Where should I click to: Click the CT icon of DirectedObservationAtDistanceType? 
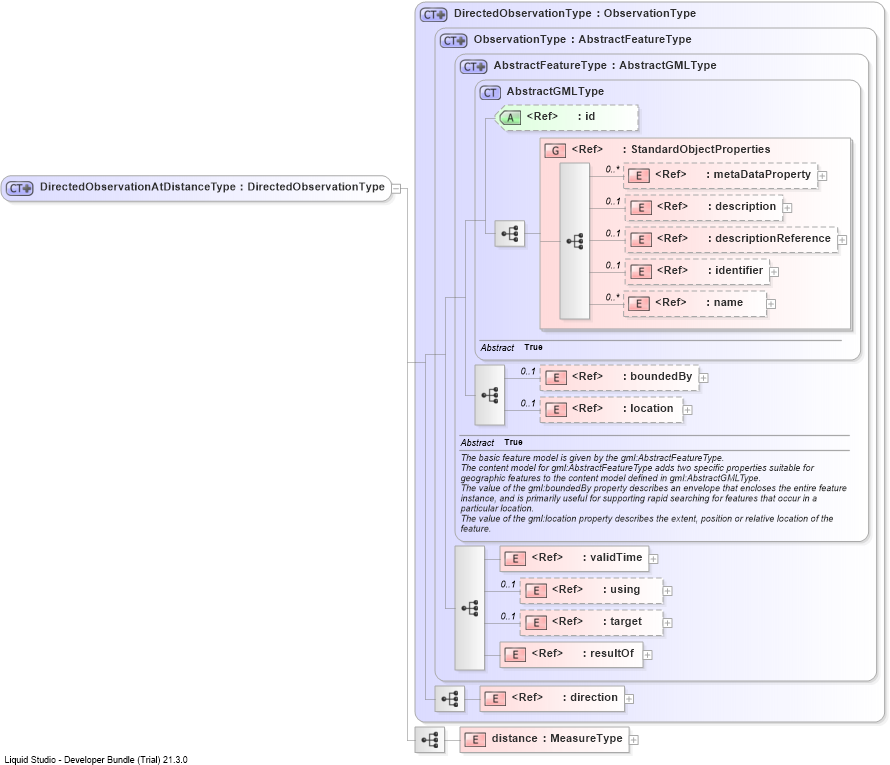pos(20,188)
